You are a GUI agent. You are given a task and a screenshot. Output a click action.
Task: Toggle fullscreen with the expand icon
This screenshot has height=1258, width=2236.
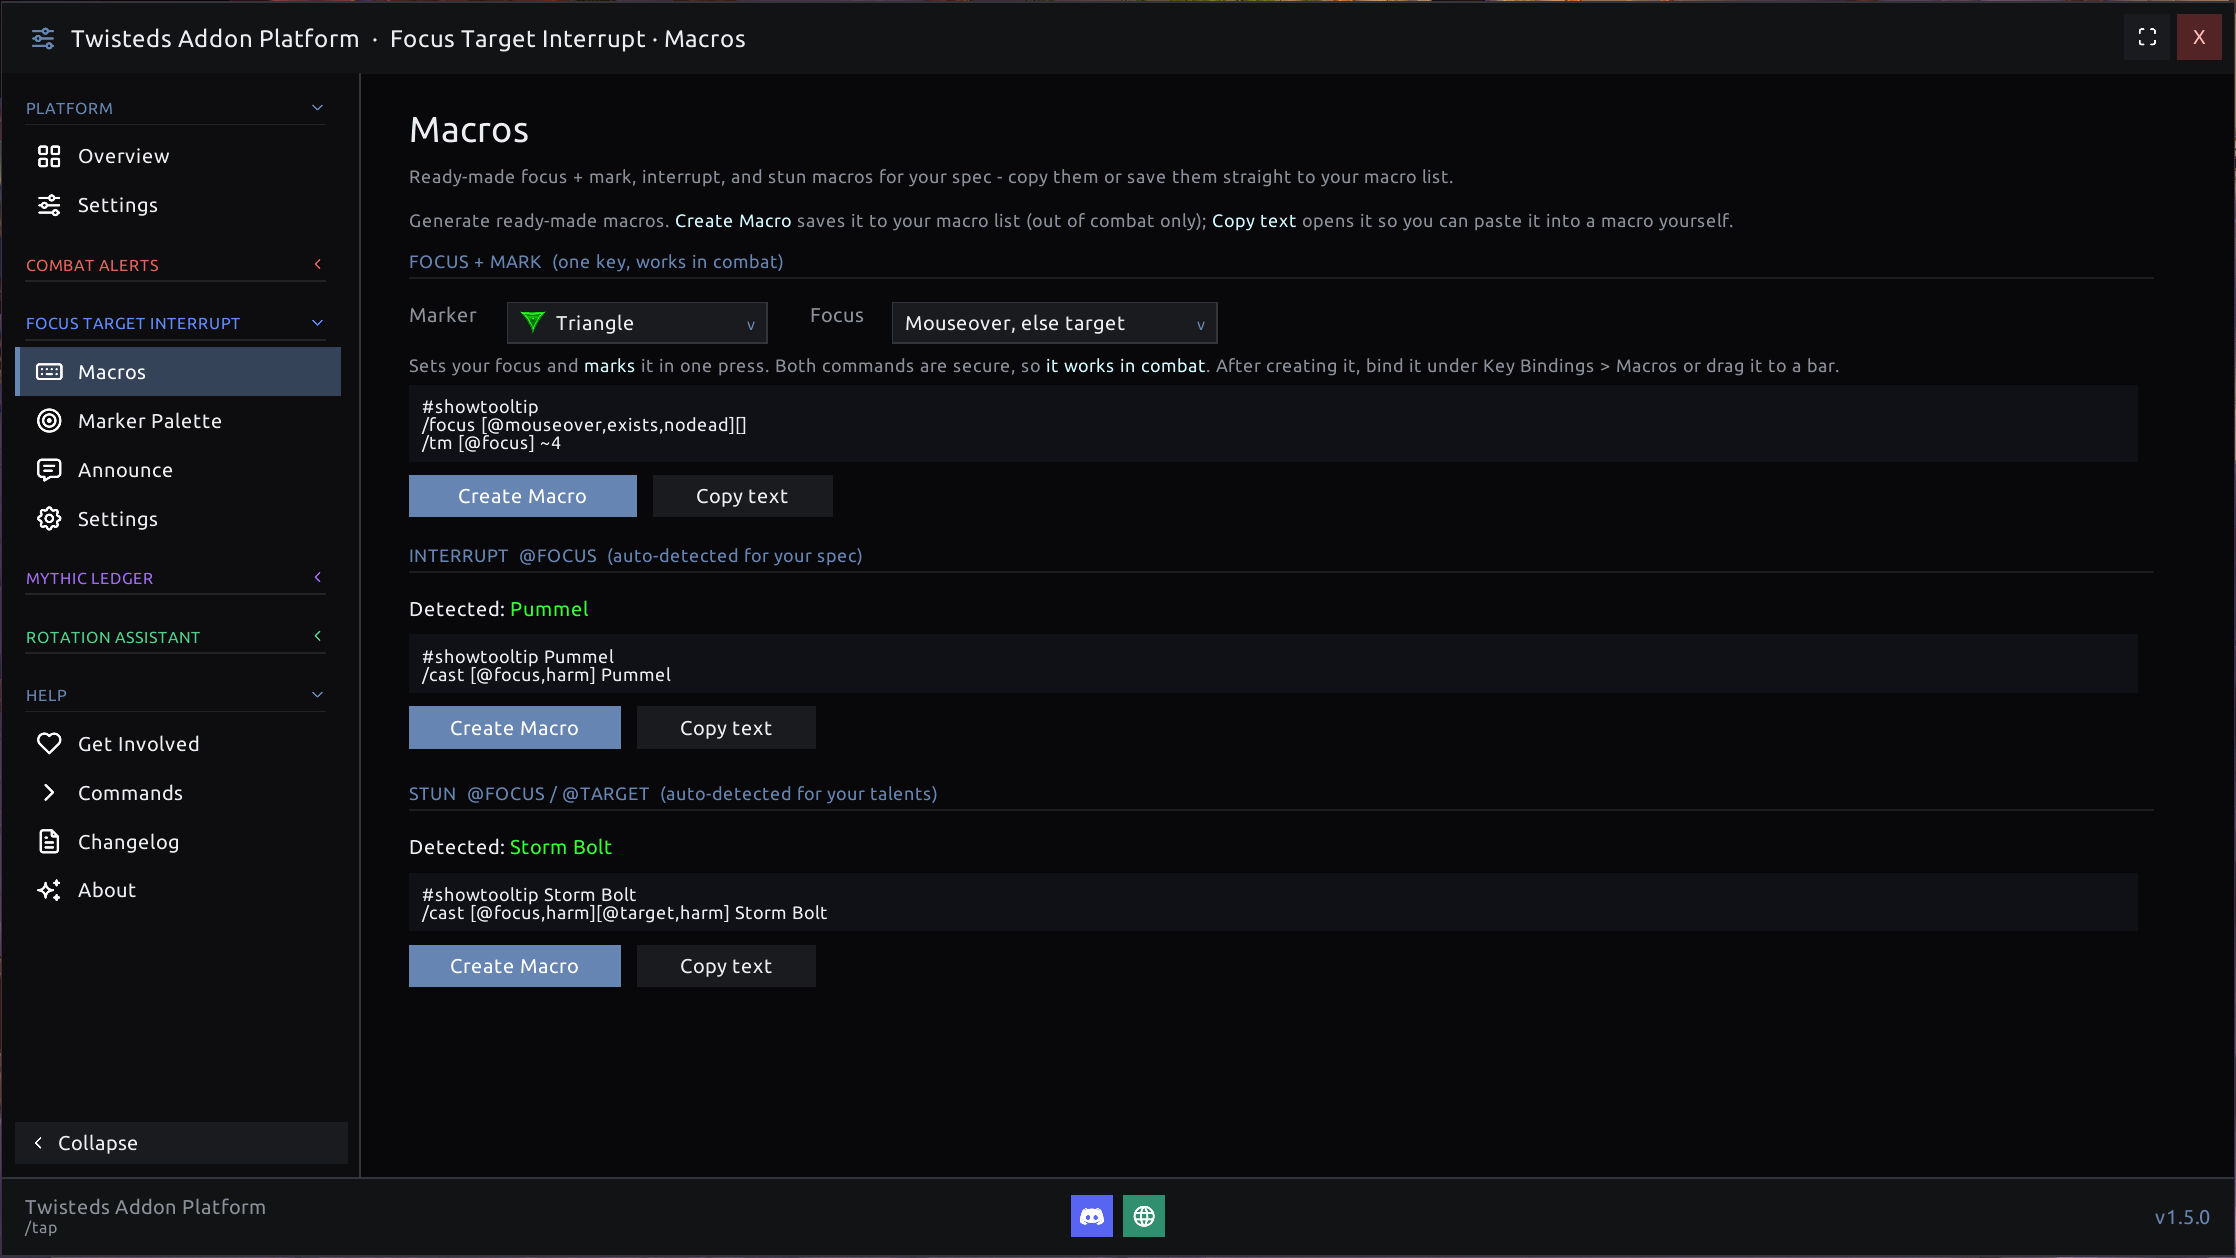tap(2147, 38)
